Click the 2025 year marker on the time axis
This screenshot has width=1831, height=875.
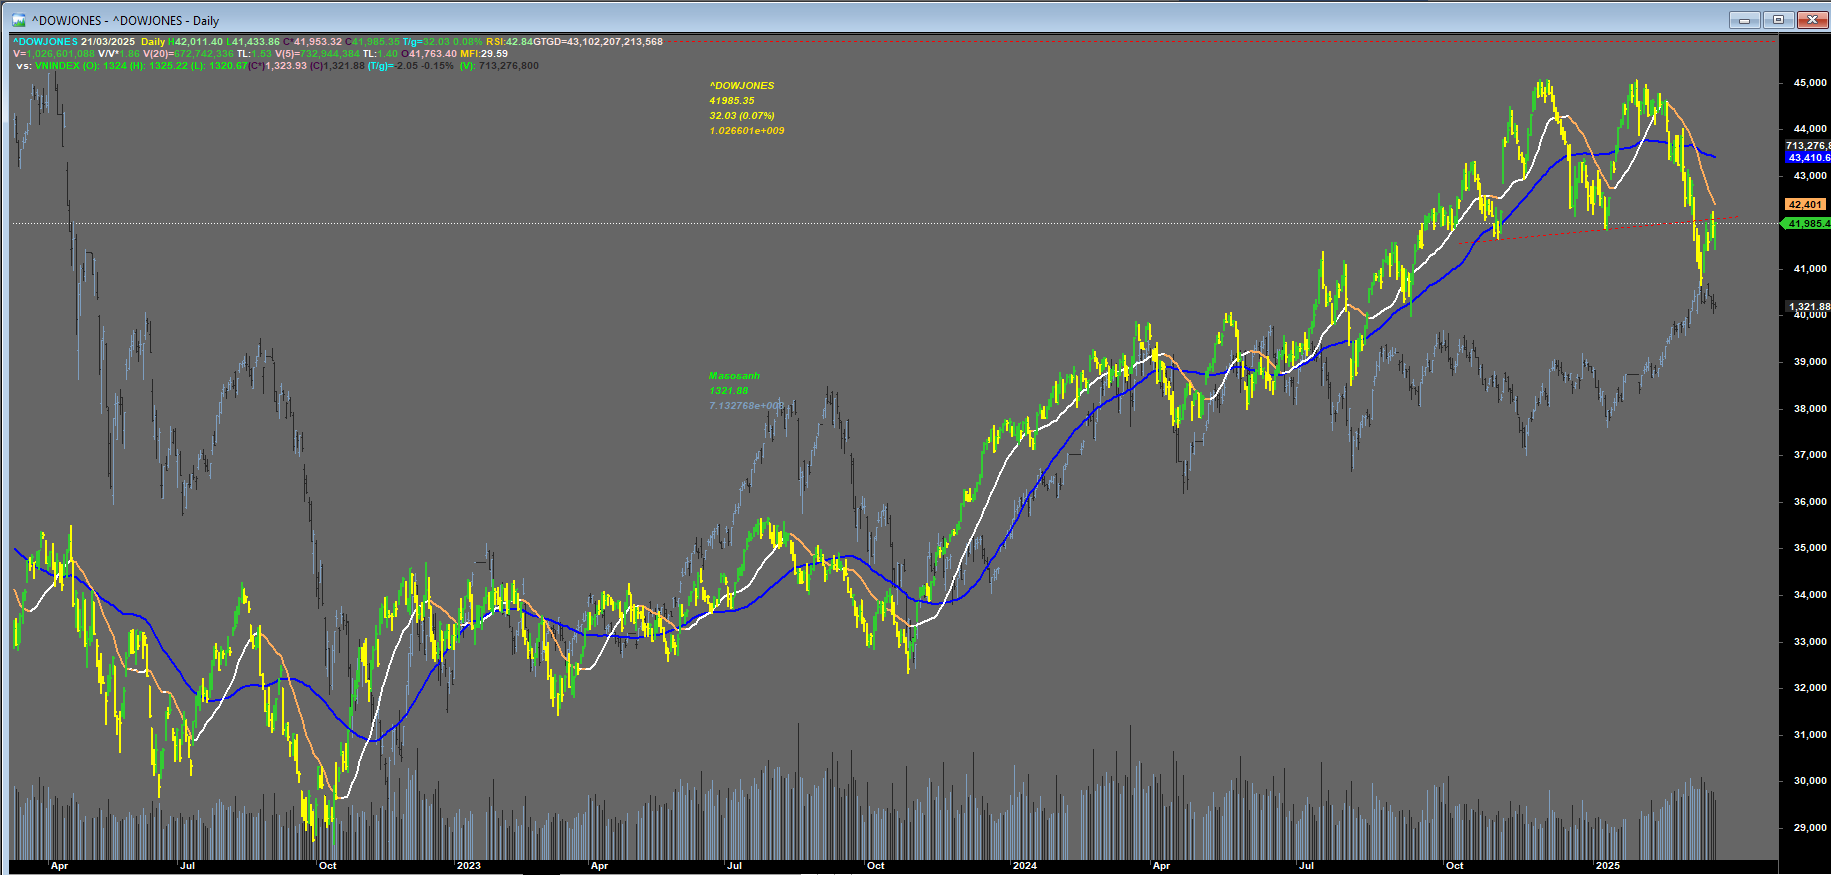(x=1608, y=866)
